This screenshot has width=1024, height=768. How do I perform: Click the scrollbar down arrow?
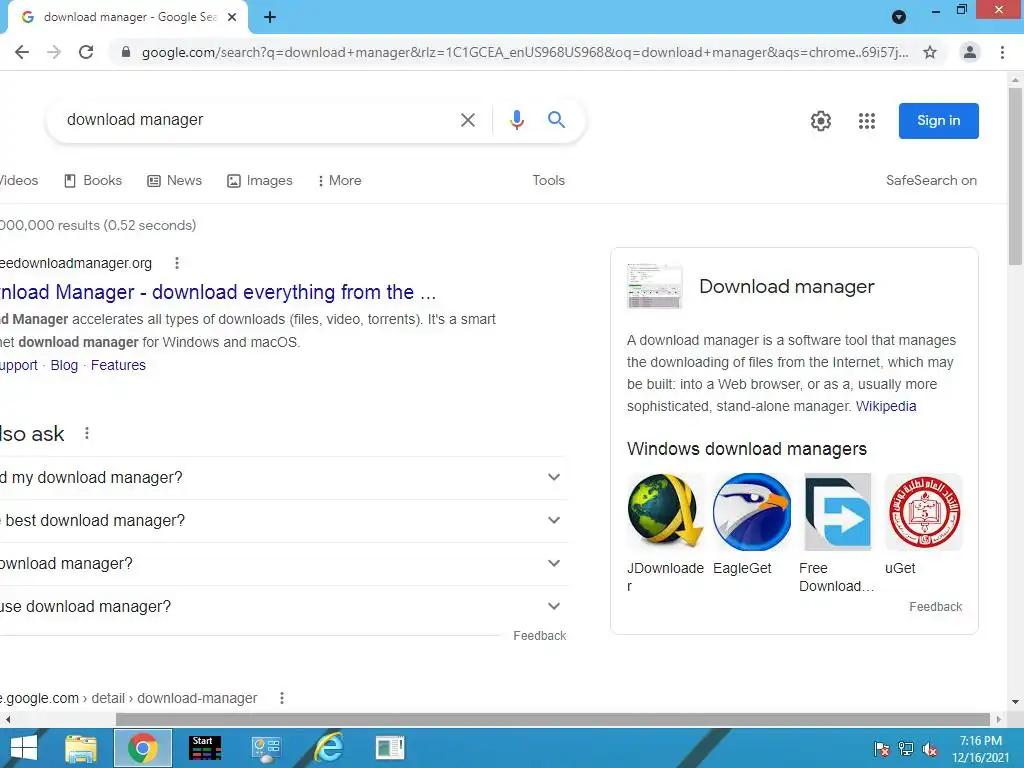pos(1015,702)
